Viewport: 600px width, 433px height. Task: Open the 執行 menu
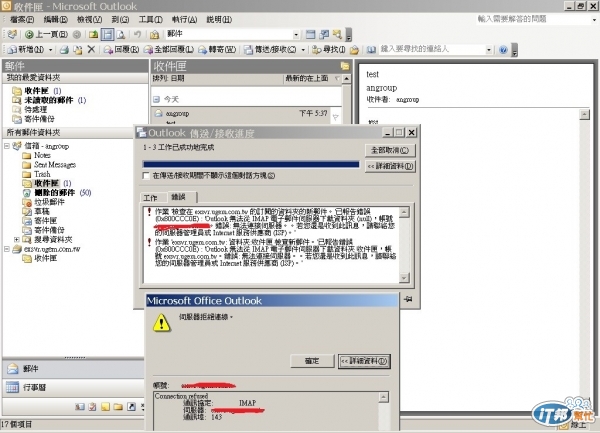pyautogui.click(x=184, y=19)
